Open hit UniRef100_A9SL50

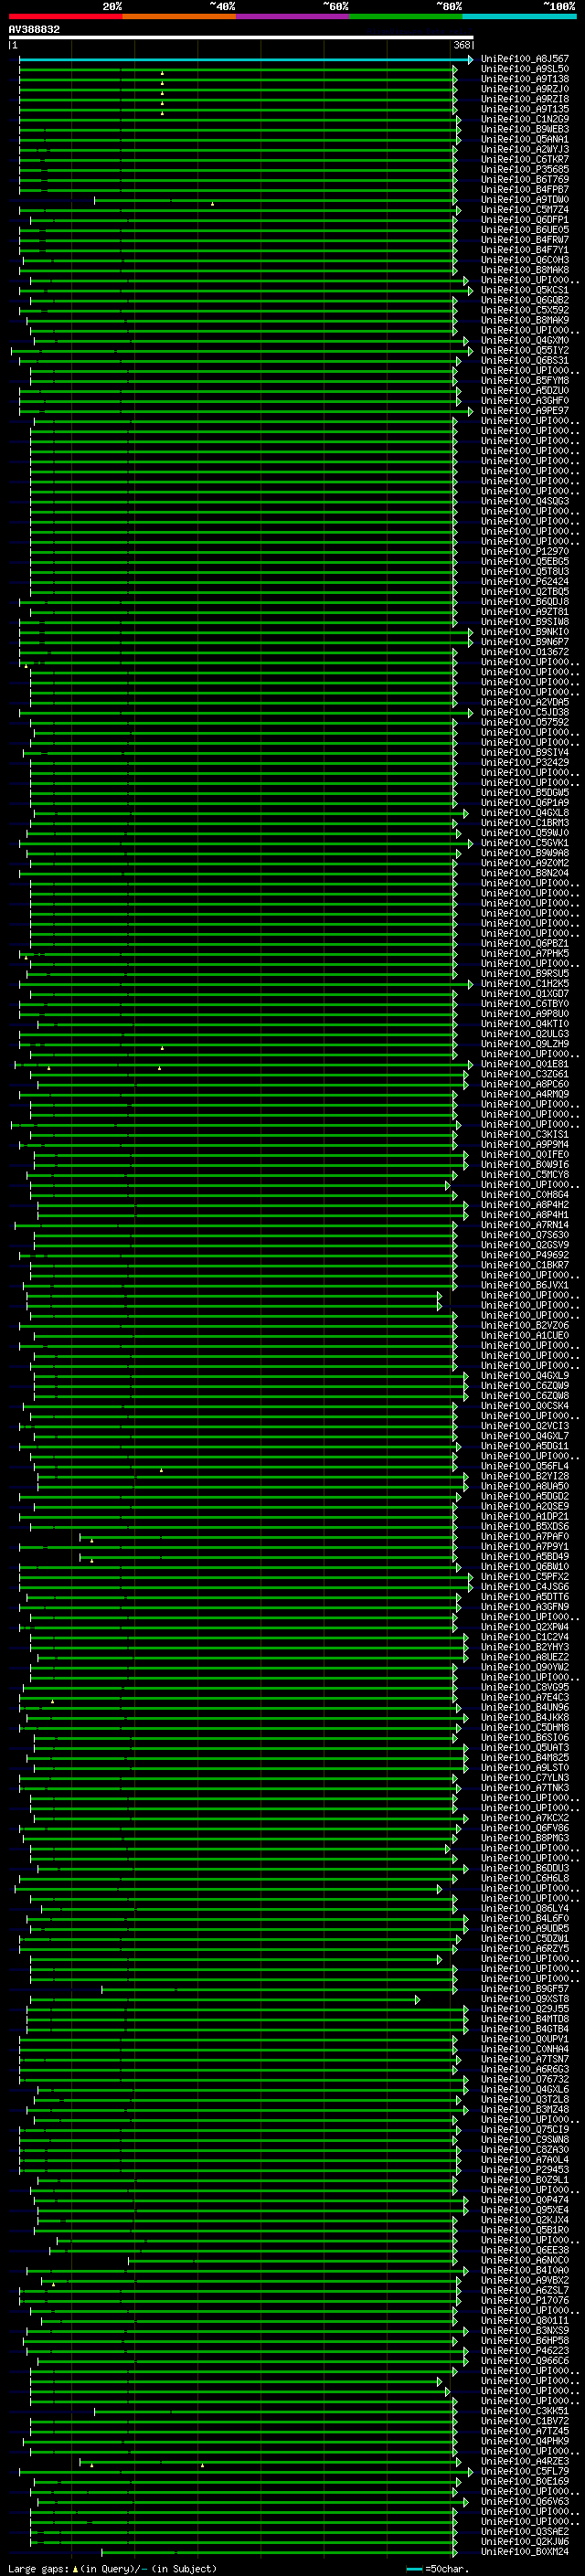(x=525, y=70)
